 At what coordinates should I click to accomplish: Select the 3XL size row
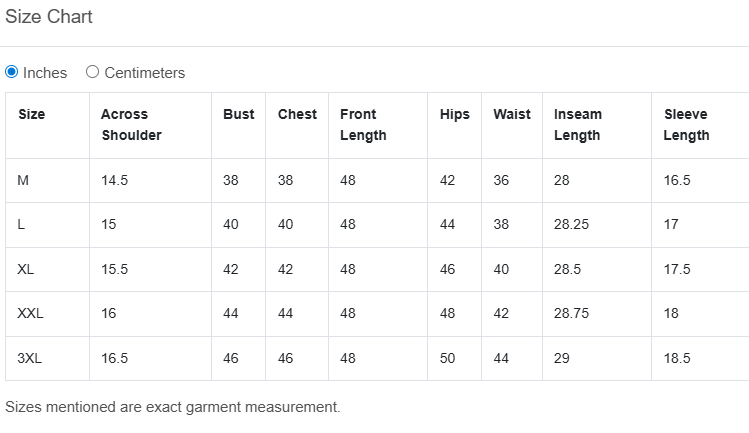pyautogui.click(x=30, y=358)
